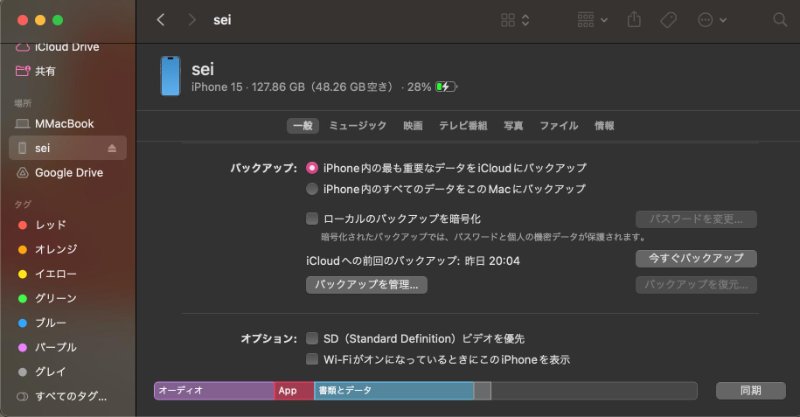Click バックアップを管理 button

point(366,285)
